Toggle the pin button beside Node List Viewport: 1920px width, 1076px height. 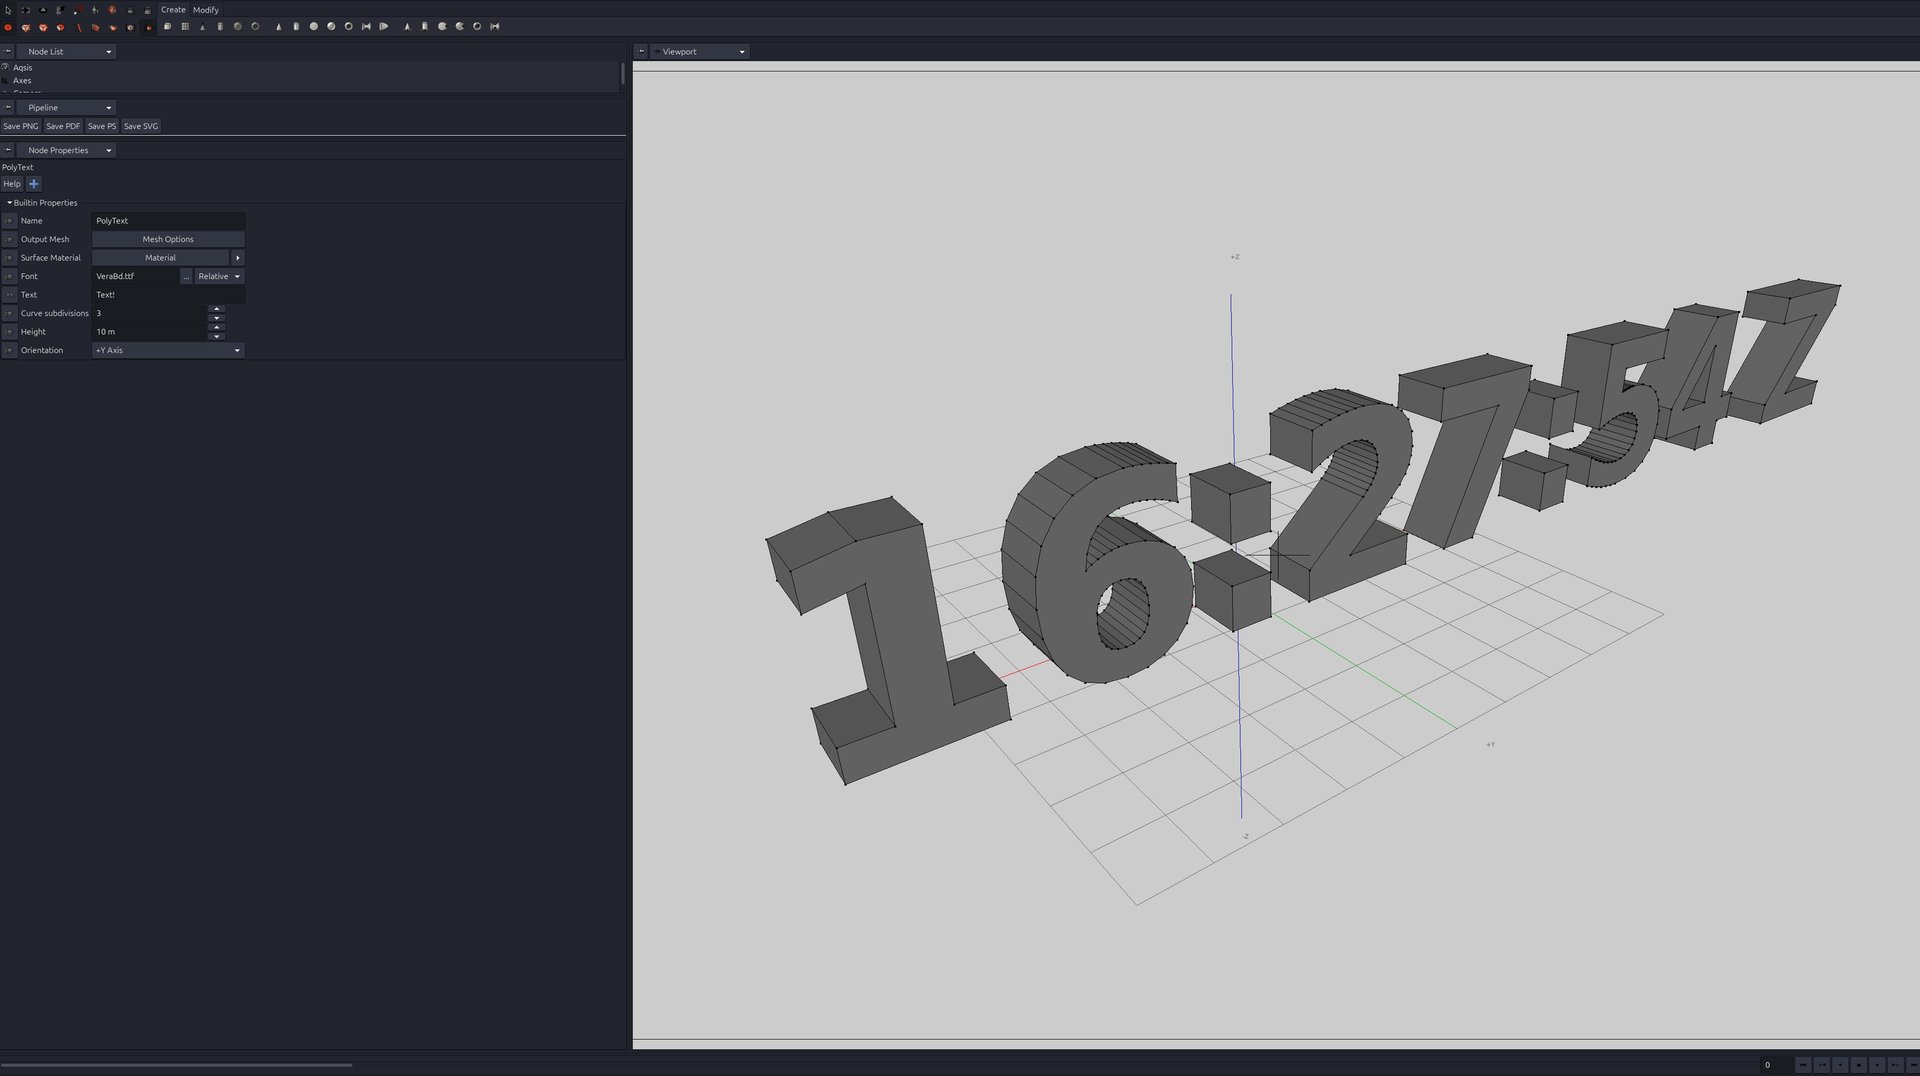[8, 51]
